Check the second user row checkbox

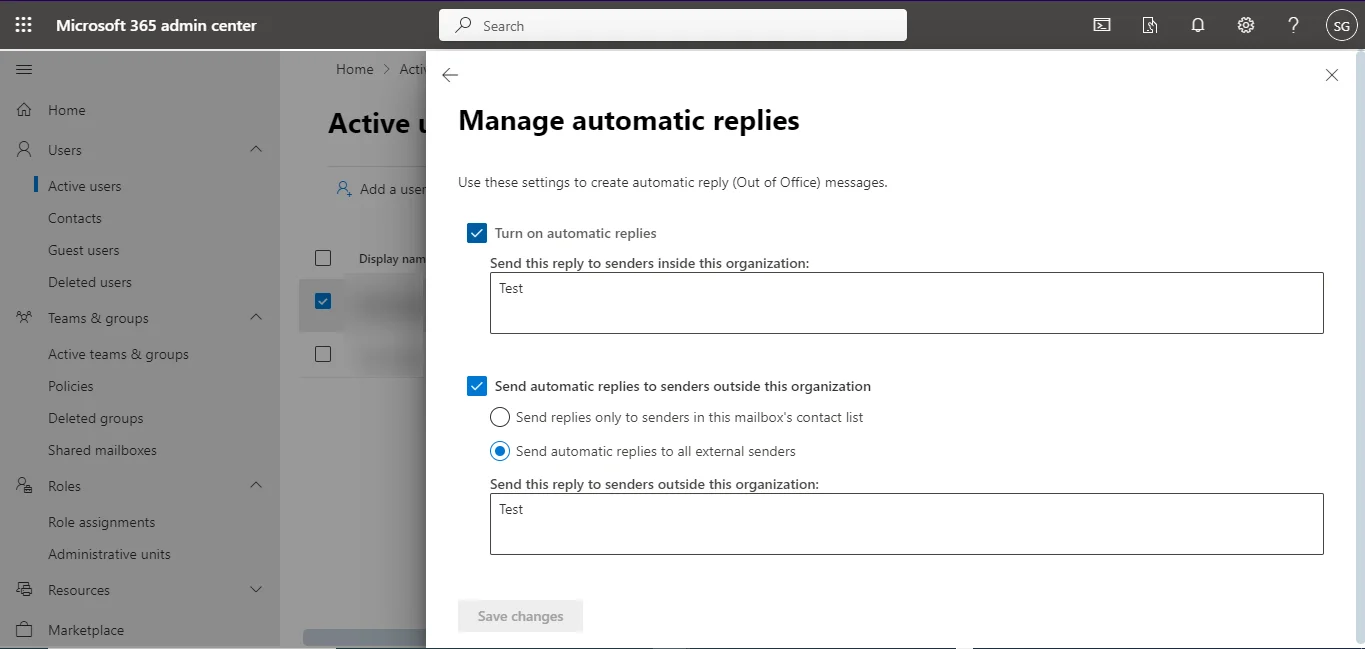(323, 354)
